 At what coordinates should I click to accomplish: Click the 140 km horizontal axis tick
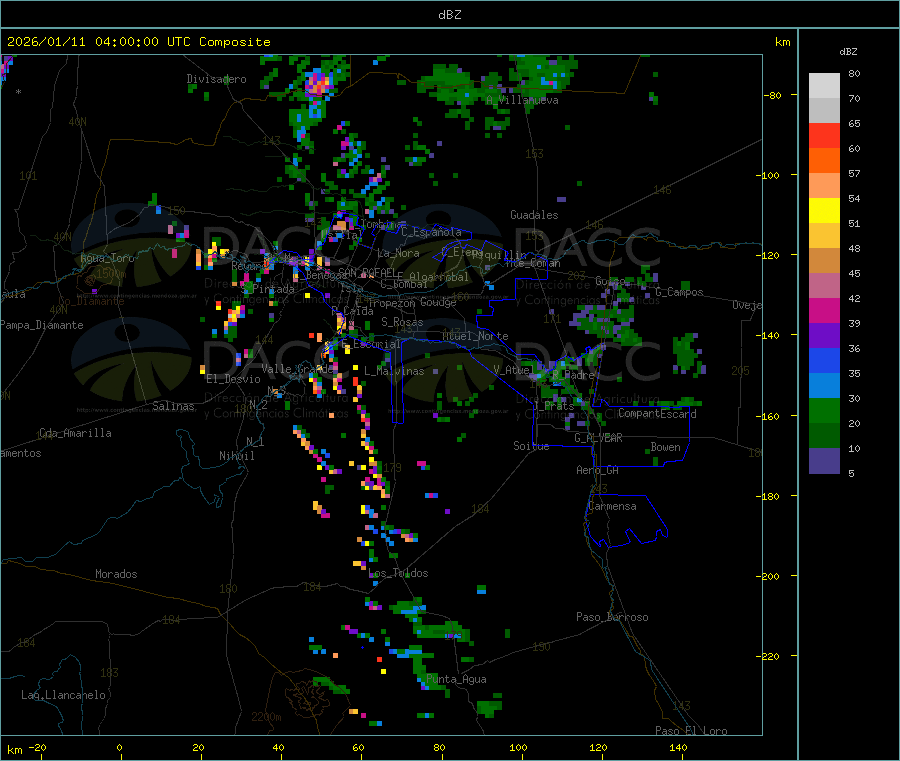point(678,747)
